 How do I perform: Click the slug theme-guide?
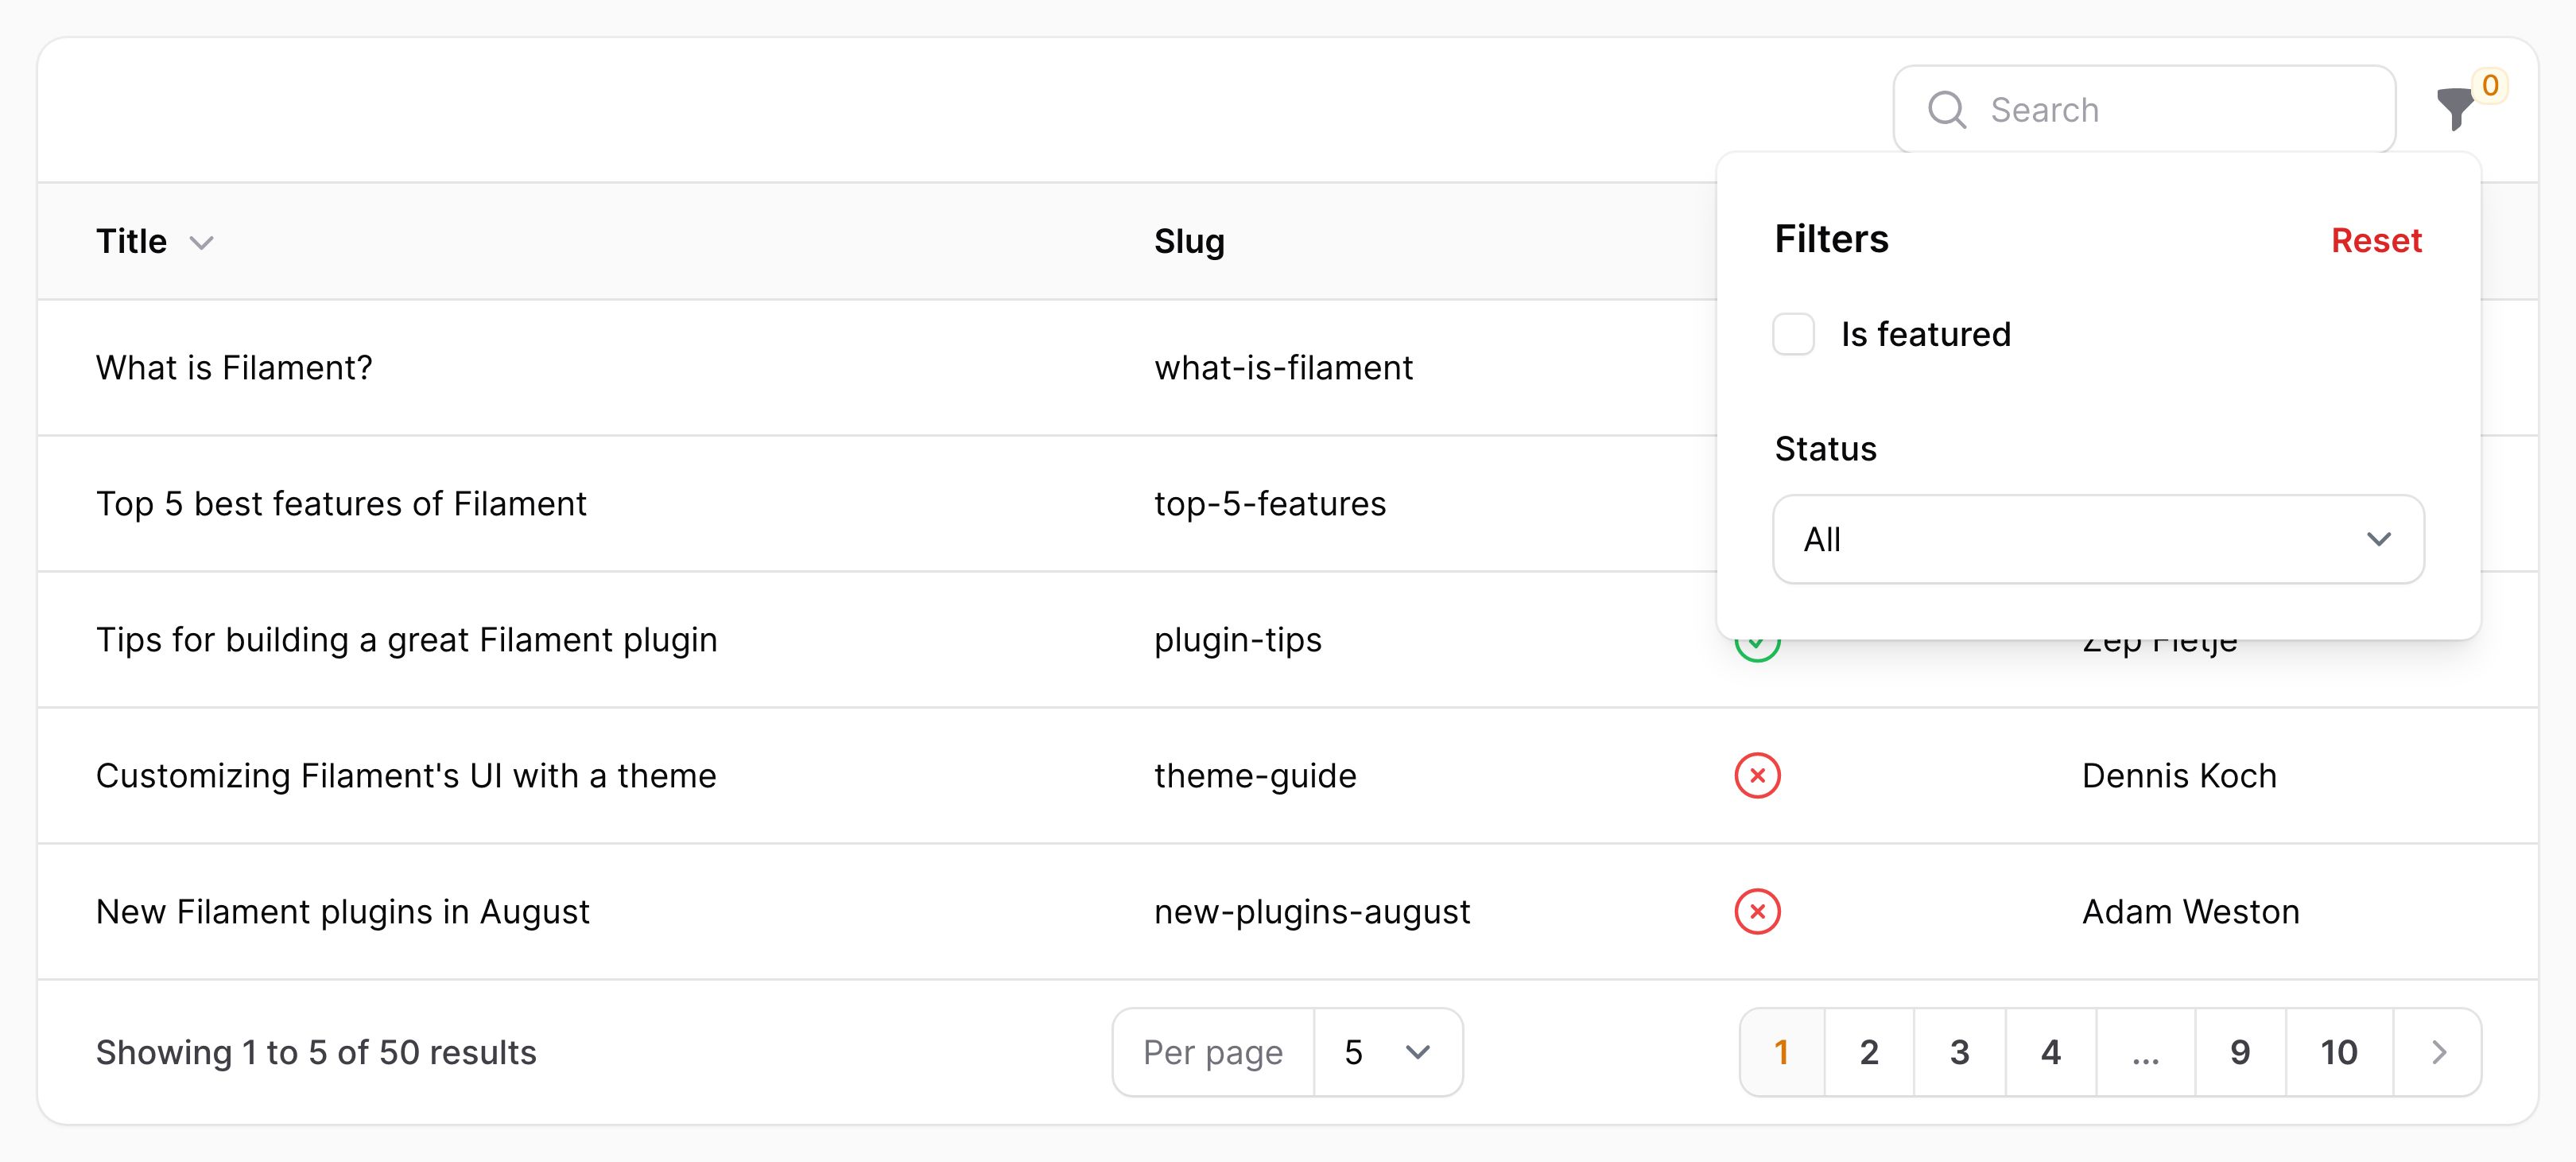tap(1255, 775)
